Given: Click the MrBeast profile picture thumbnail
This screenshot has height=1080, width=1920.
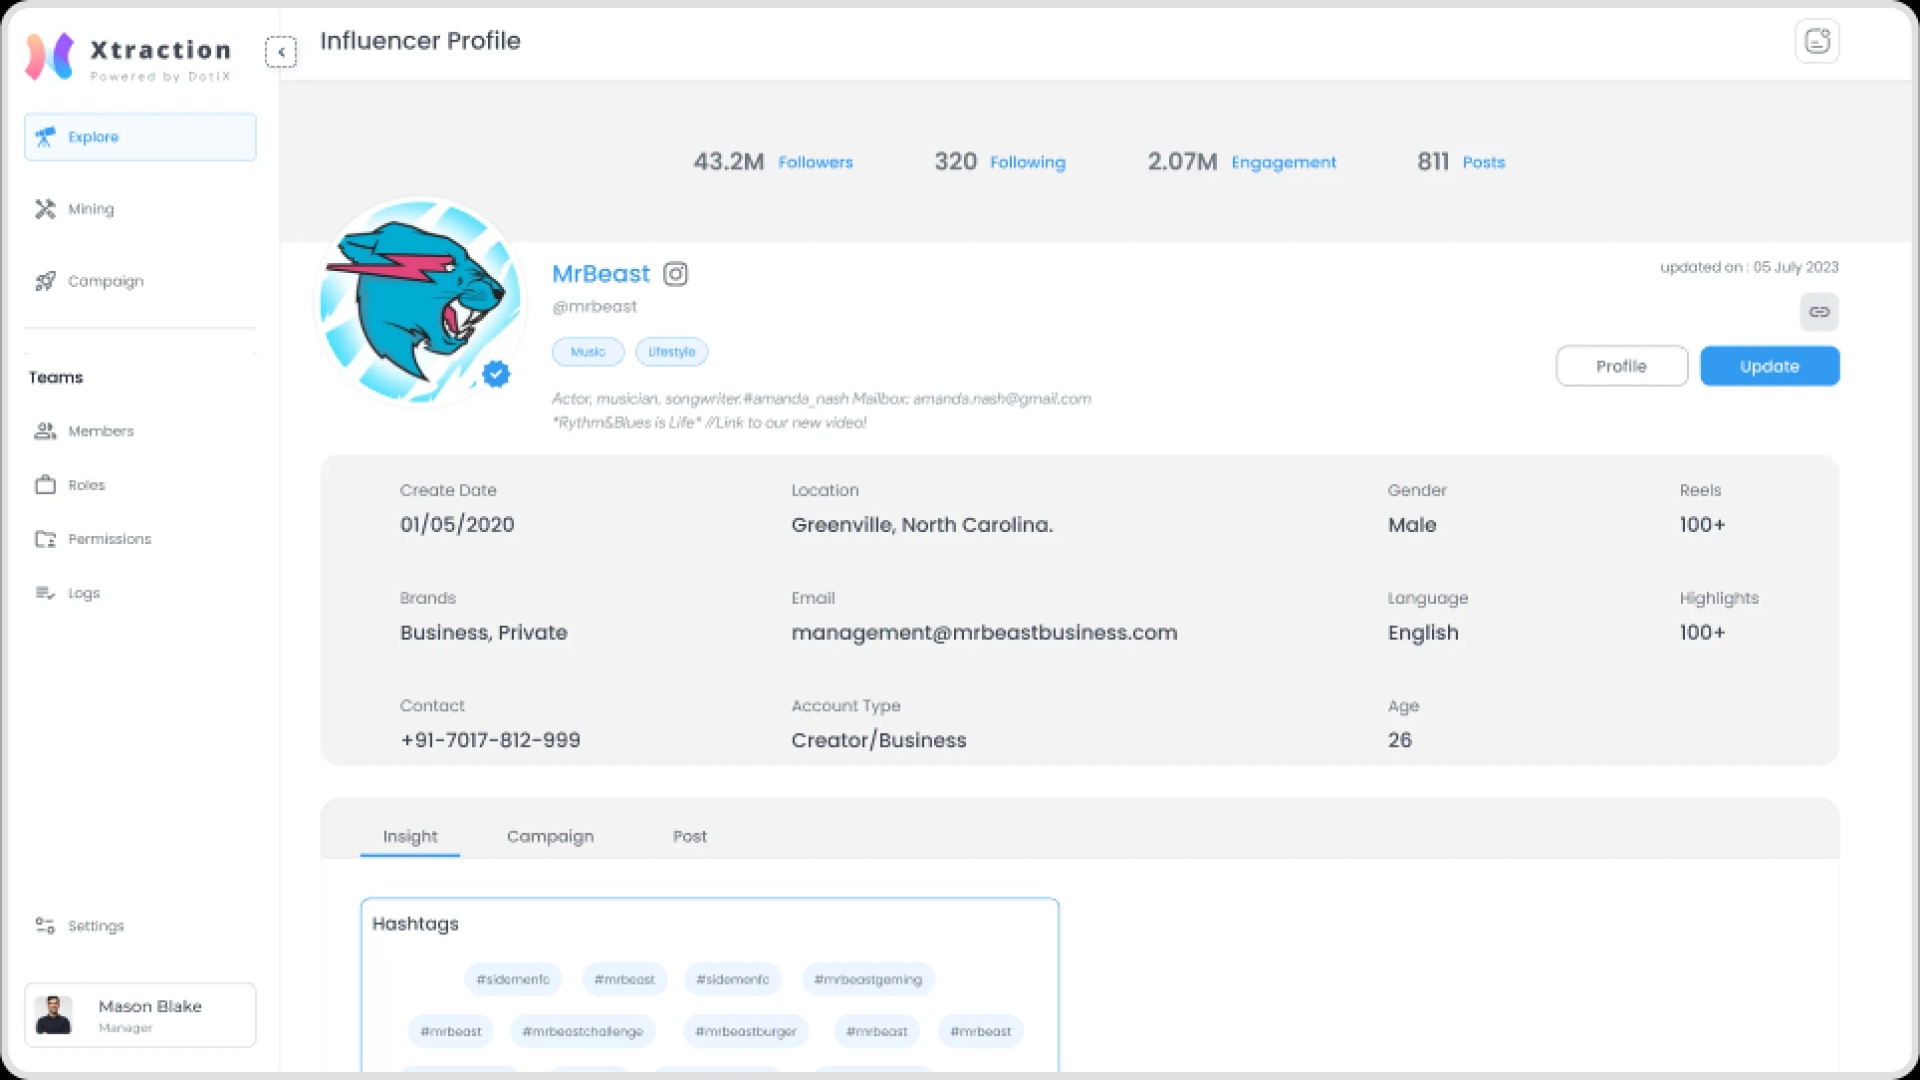Looking at the screenshot, I should pyautogui.click(x=417, y=301).
